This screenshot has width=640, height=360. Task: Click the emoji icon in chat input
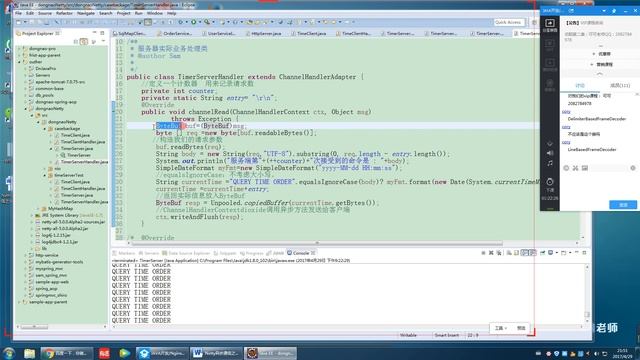(566, 168)
